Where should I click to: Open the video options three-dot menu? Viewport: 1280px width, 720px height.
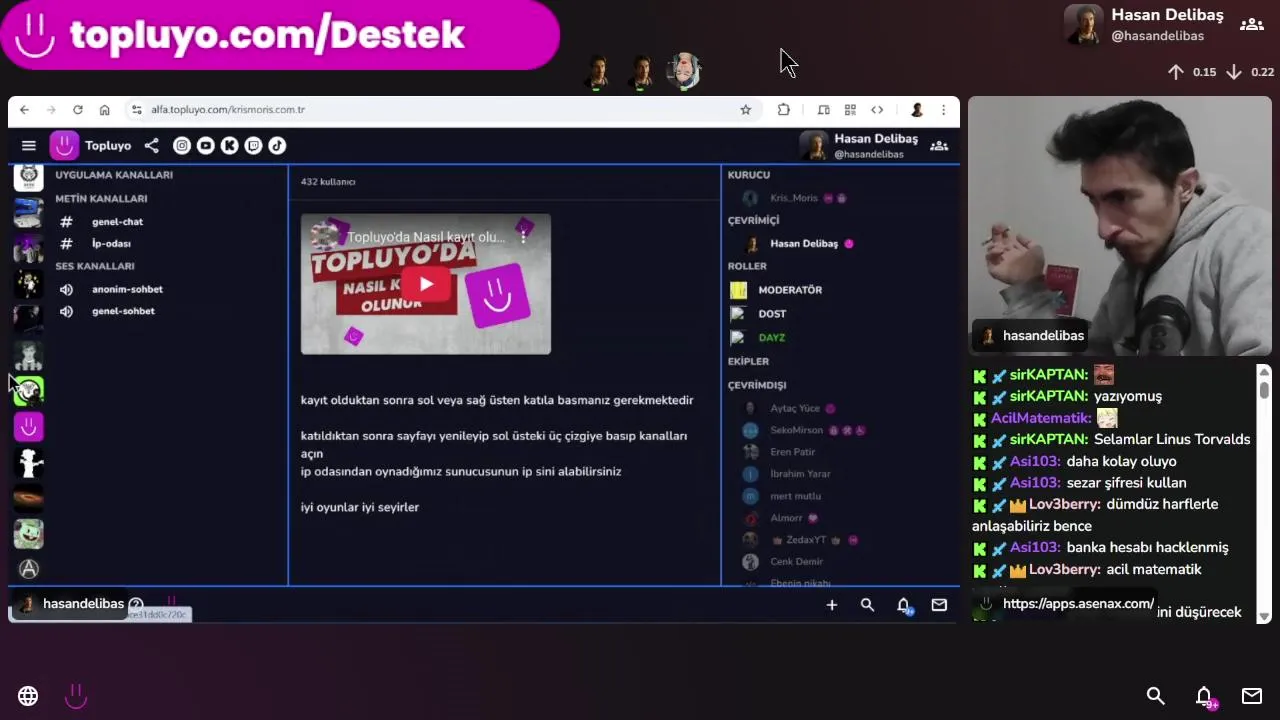[523, 237]
